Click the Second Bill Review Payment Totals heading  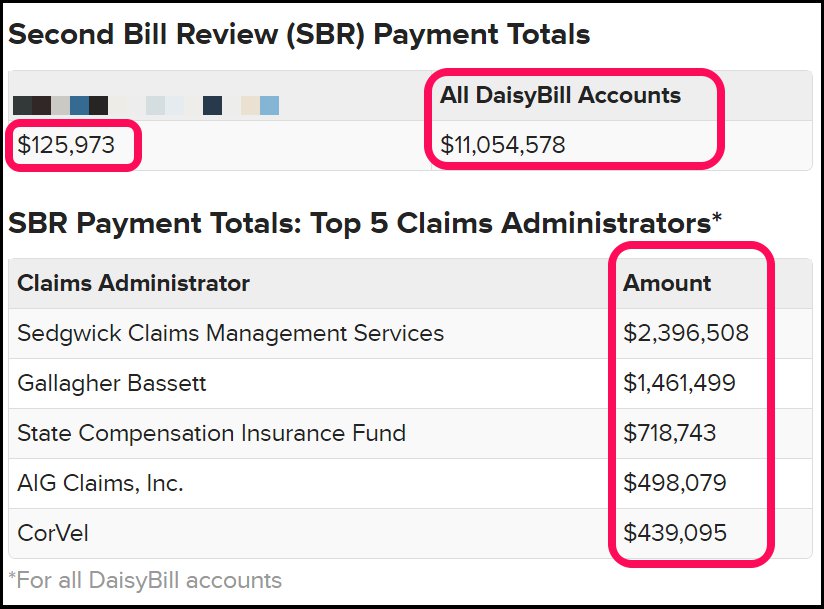(299, 35)
